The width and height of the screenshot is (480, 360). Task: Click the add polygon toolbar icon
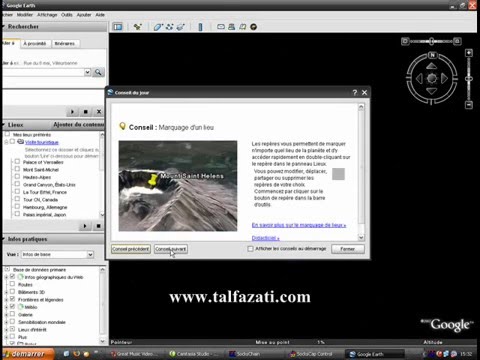pos(158,27)
